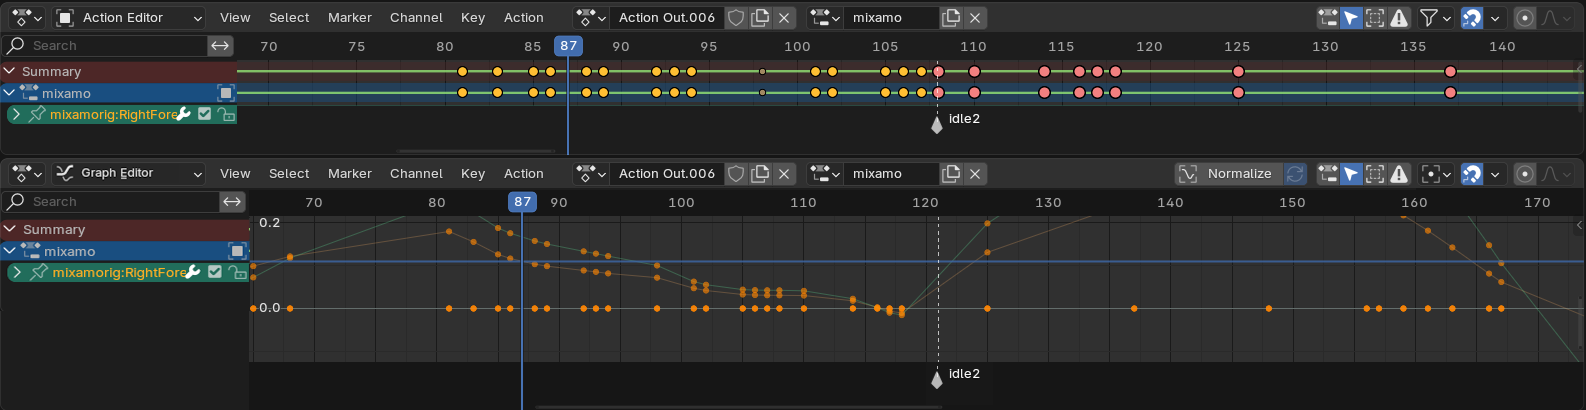The width and height of the screenshot is (1586, 410).
Task: Browse actions dropdown in Graph Editor header
Action: click(x=591, y=173)
